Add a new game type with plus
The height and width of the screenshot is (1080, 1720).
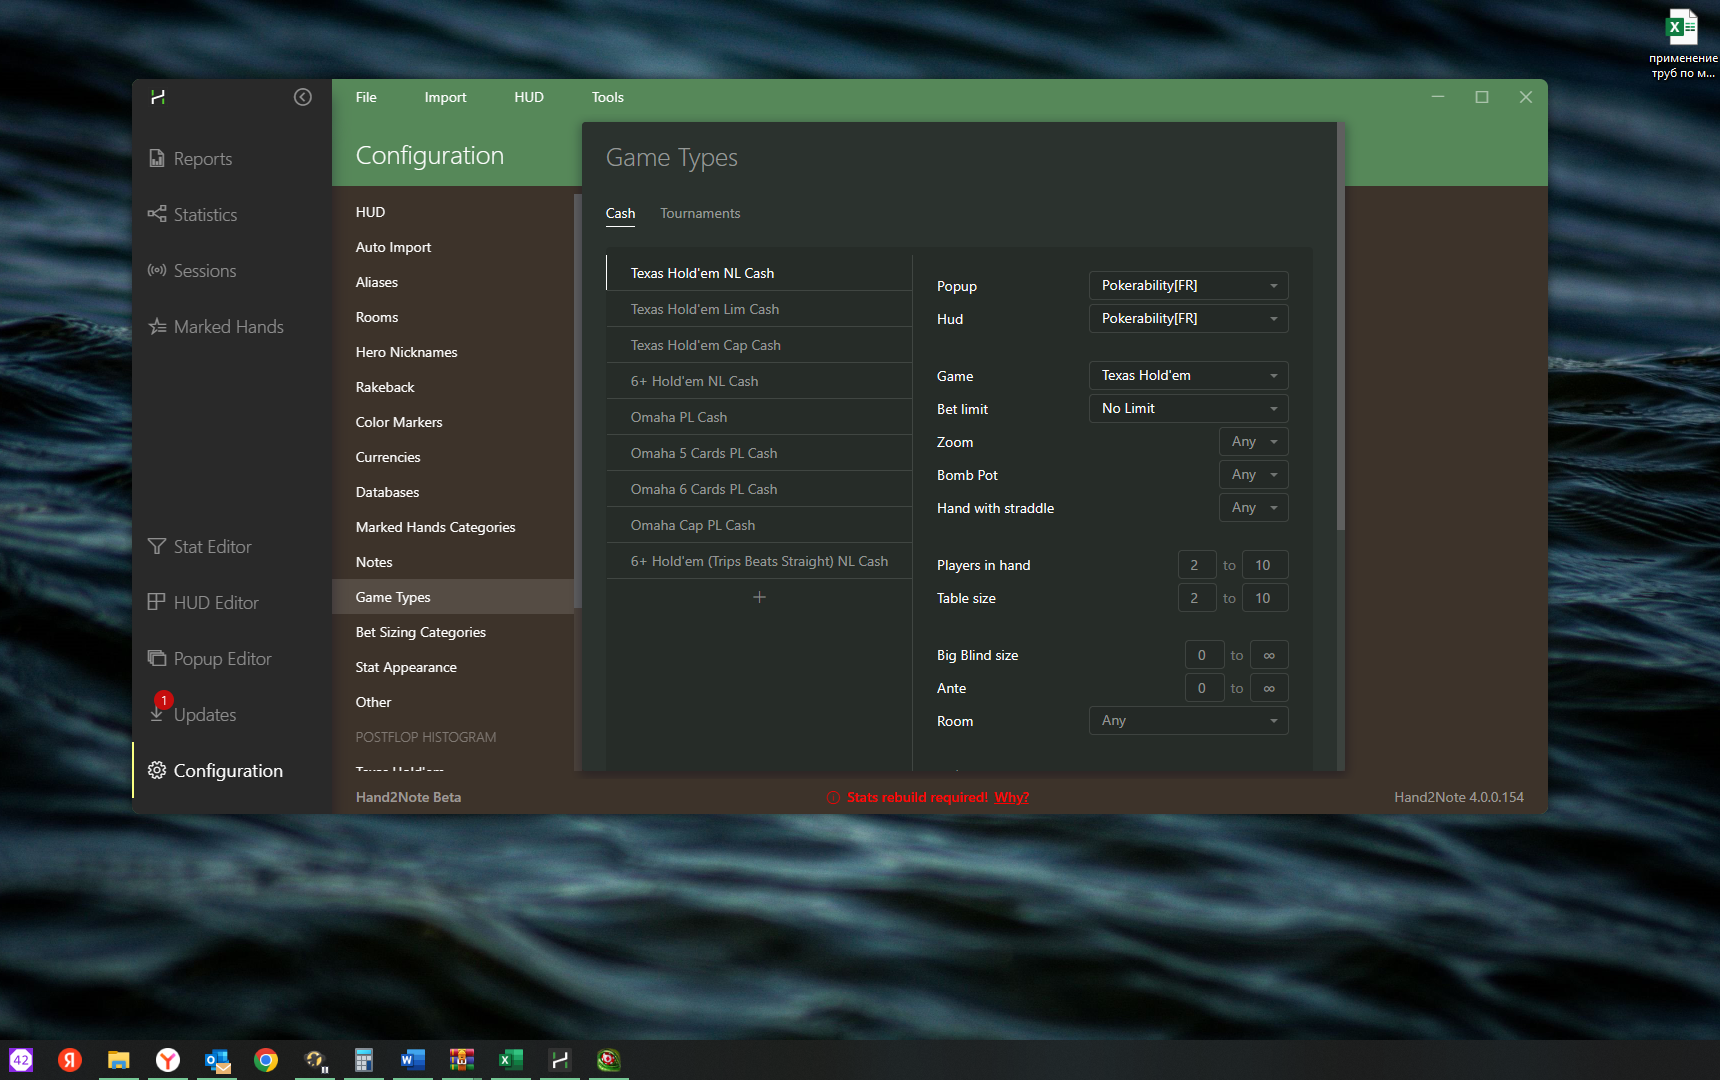pyautogui.click(x=759, y=597)
